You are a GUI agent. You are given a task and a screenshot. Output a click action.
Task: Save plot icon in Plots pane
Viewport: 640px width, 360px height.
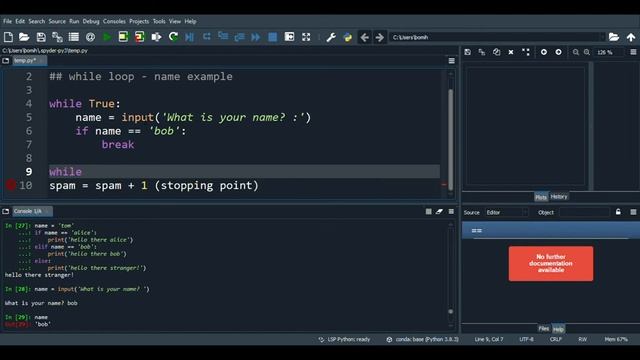pos(468,52)
